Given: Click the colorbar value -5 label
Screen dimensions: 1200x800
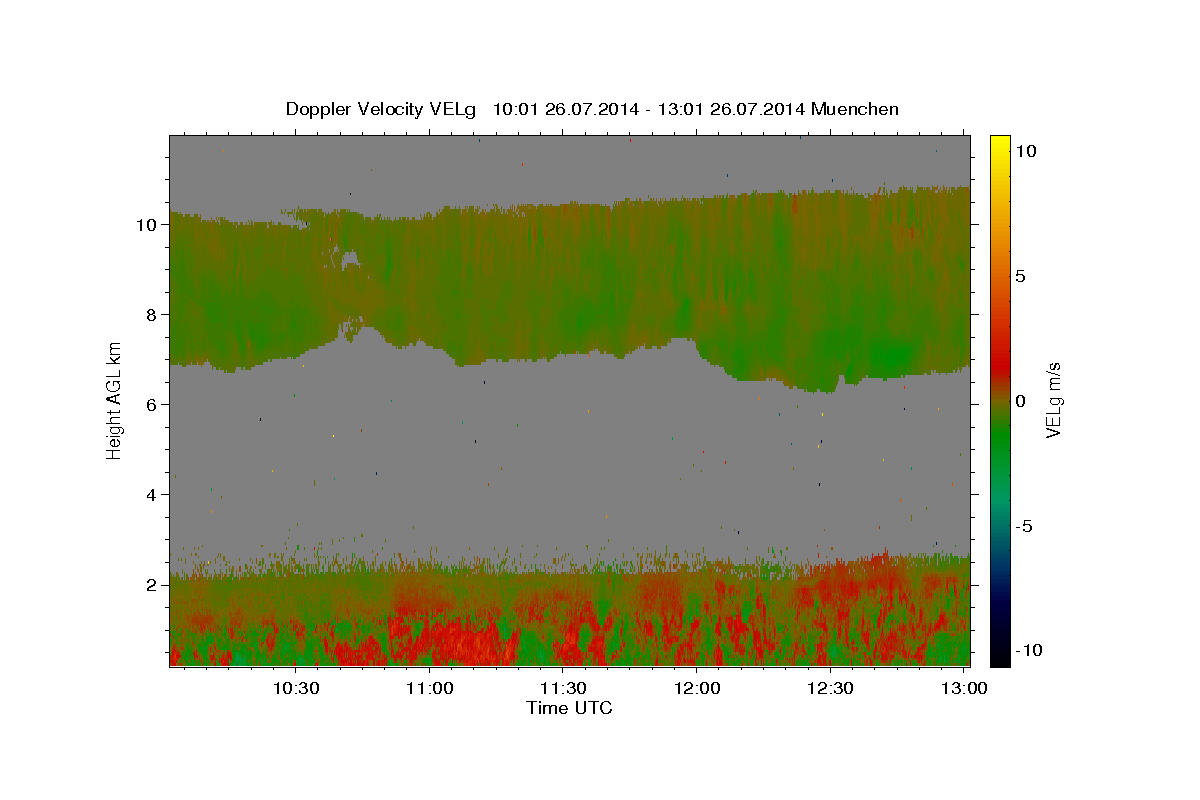Looking at the screenshot, I should [x=1024, y=525].
